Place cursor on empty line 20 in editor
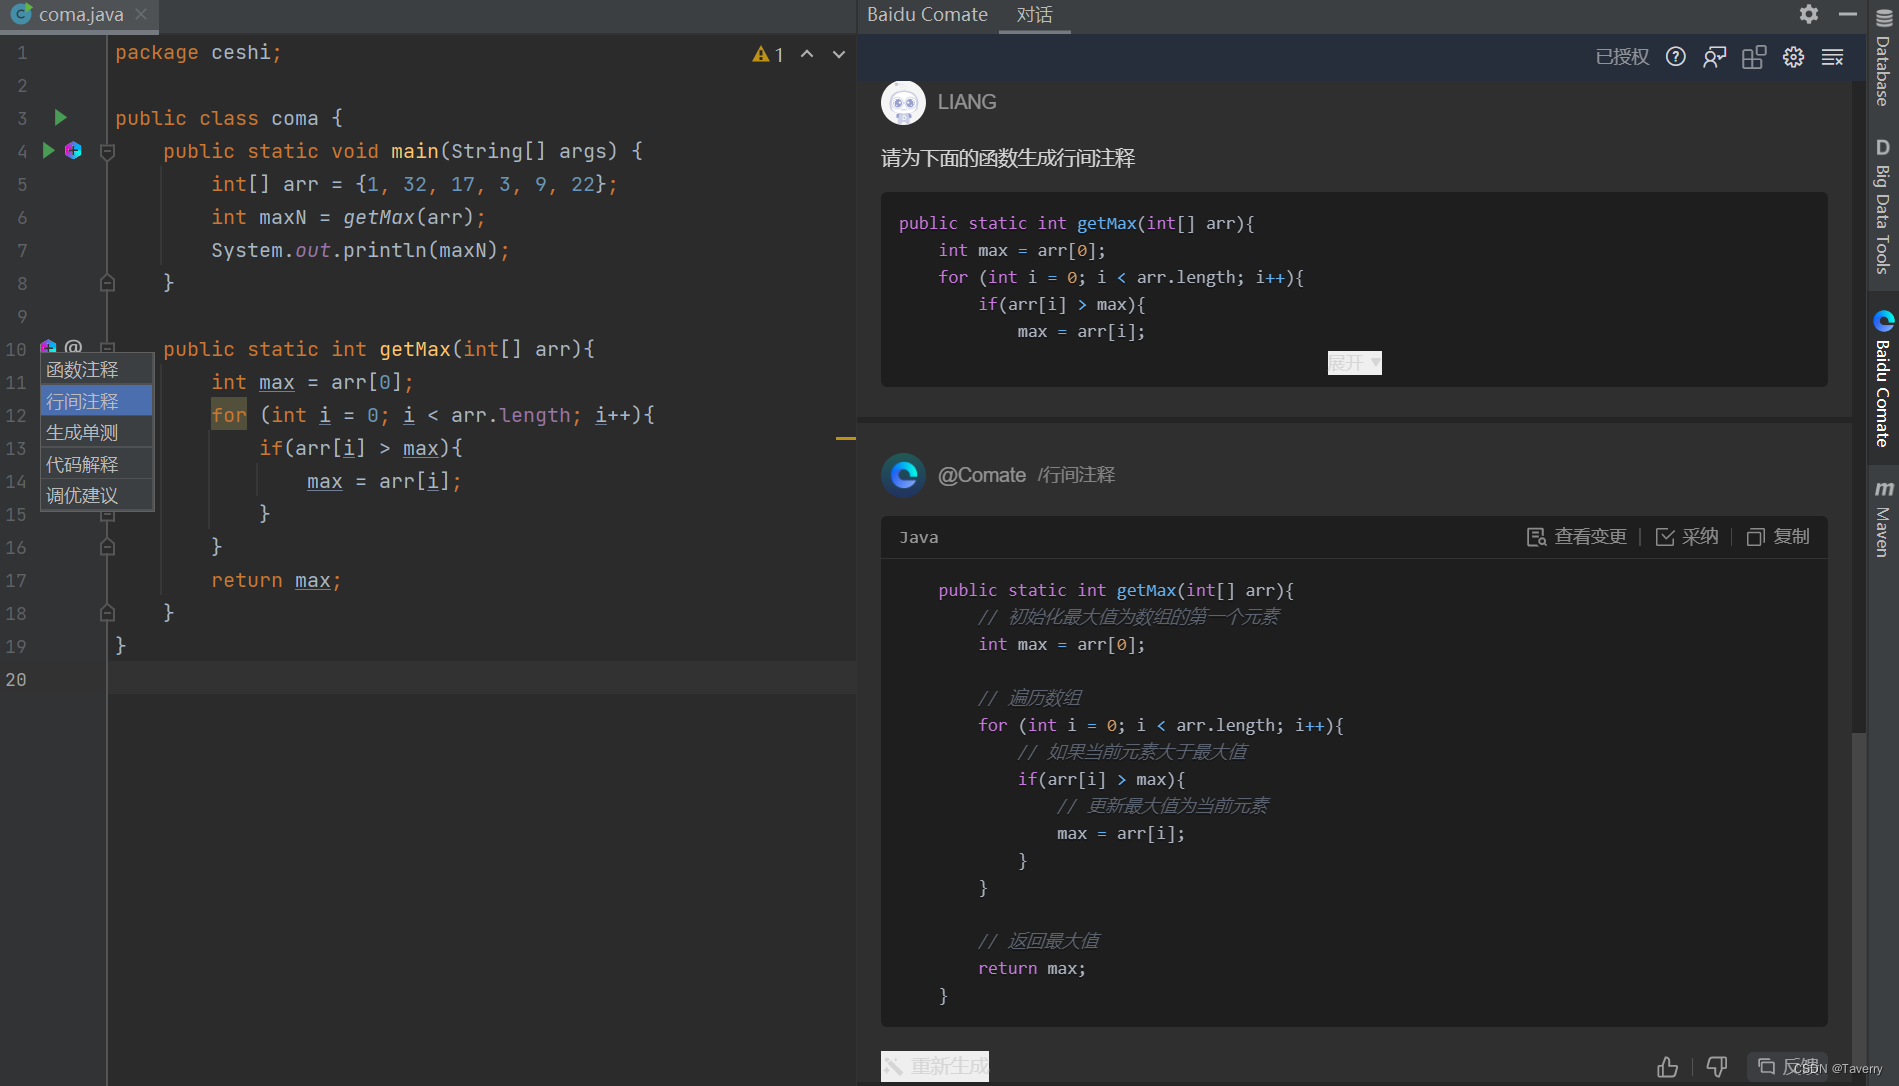Viewport: 1899px width, 1086px height. pos(480,679)
